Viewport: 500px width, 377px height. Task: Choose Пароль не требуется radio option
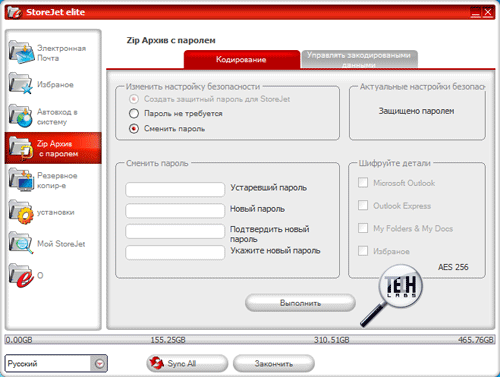[134, 114]
